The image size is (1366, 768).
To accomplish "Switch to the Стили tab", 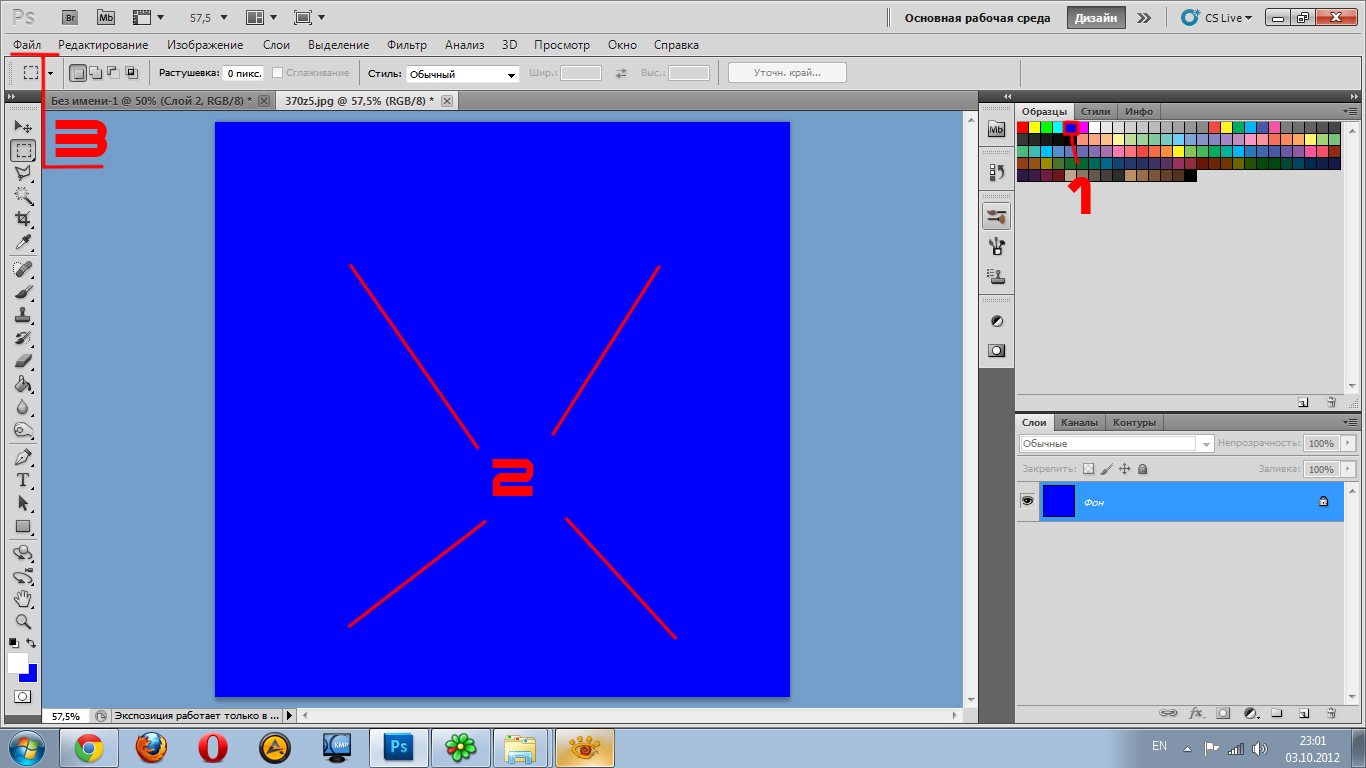I will tap(1096, 111).
